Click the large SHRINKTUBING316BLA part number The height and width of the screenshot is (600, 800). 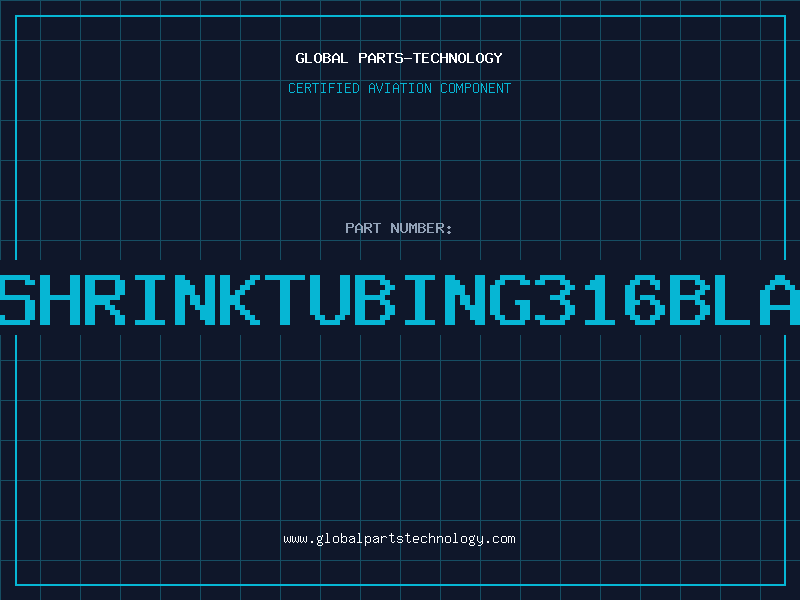click(x=400, y=300)
